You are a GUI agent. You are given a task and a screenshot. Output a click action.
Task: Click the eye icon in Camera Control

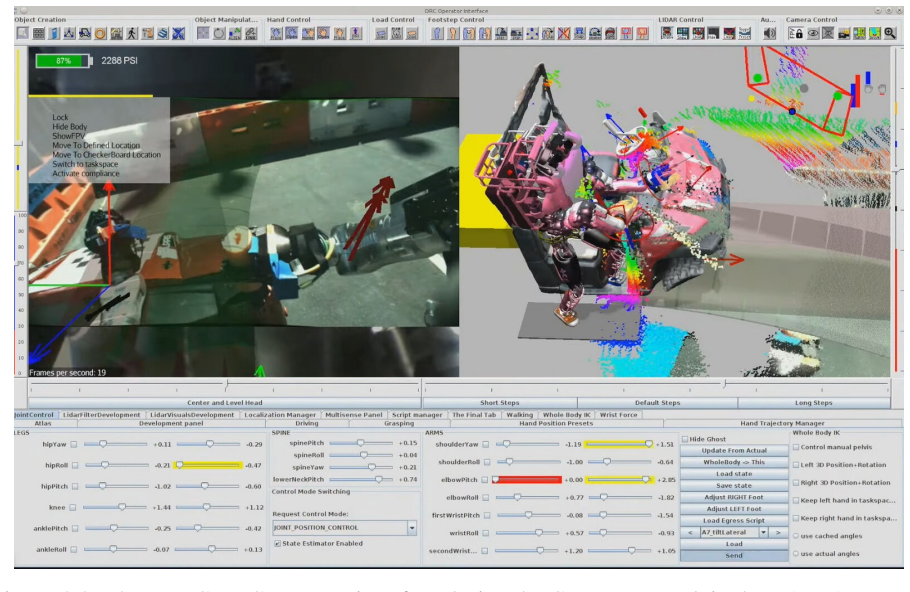click(812, 33)
